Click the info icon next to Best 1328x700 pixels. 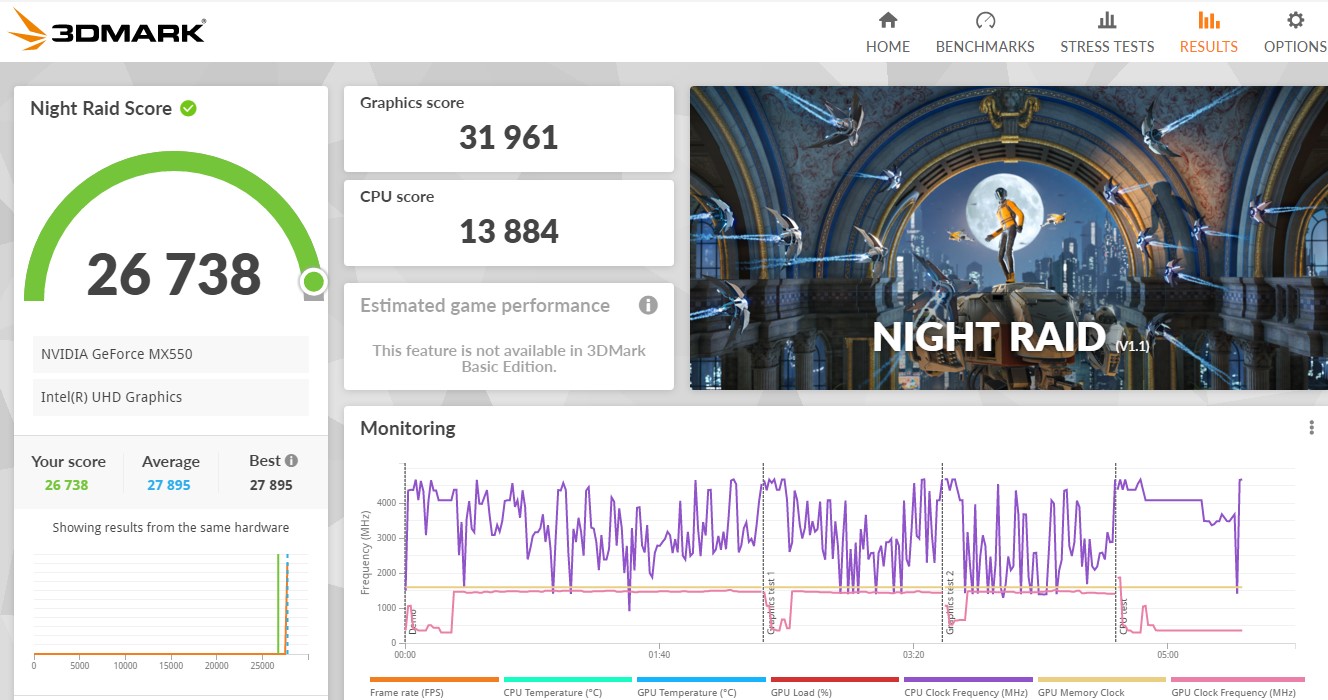(291, 461)
